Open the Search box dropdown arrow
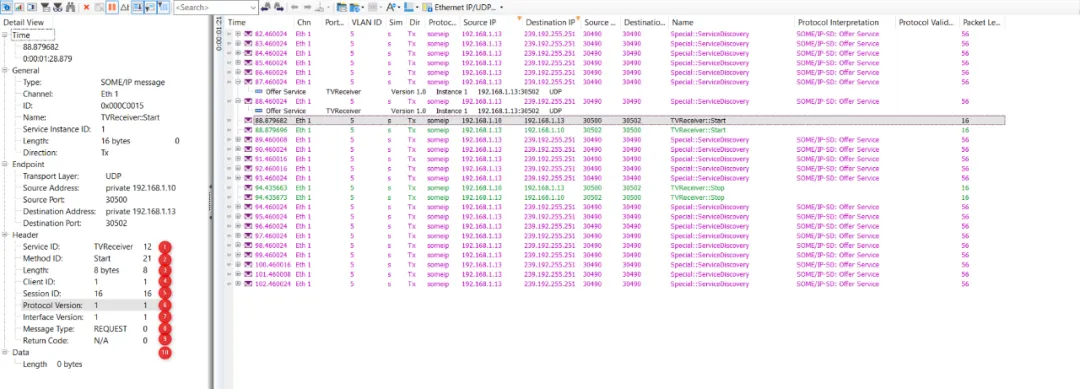The image size is (1080, 389). [253, 7]
